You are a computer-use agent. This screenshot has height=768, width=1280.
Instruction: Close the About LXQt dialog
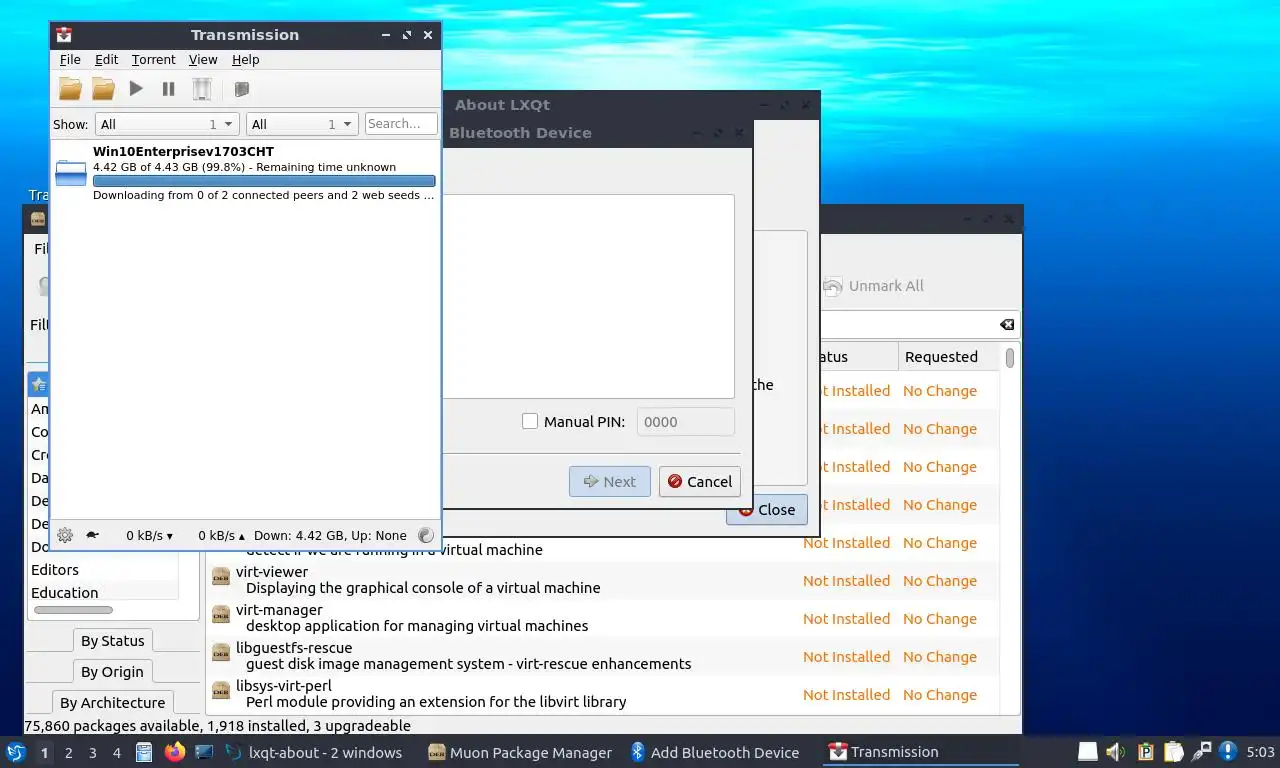(767, 509)
